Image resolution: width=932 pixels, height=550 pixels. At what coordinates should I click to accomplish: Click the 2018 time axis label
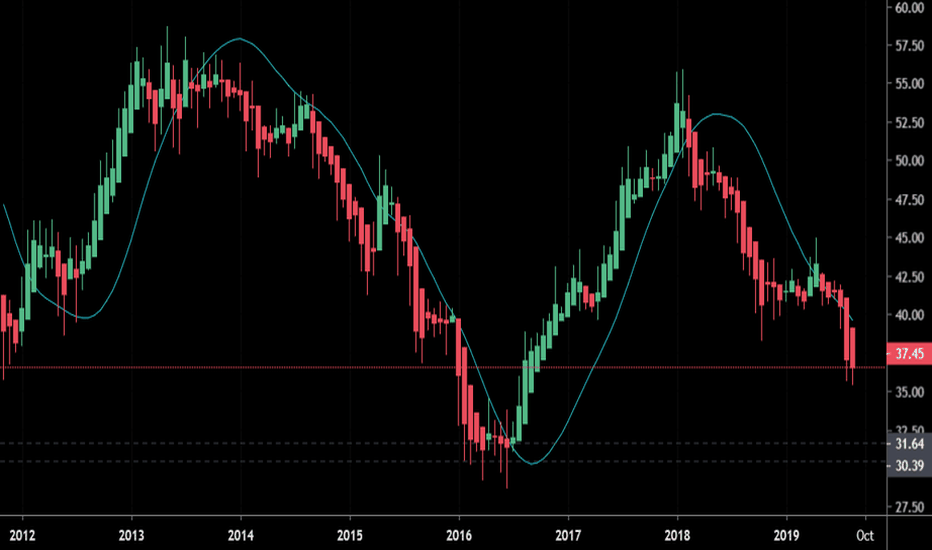tap(677, 536)
